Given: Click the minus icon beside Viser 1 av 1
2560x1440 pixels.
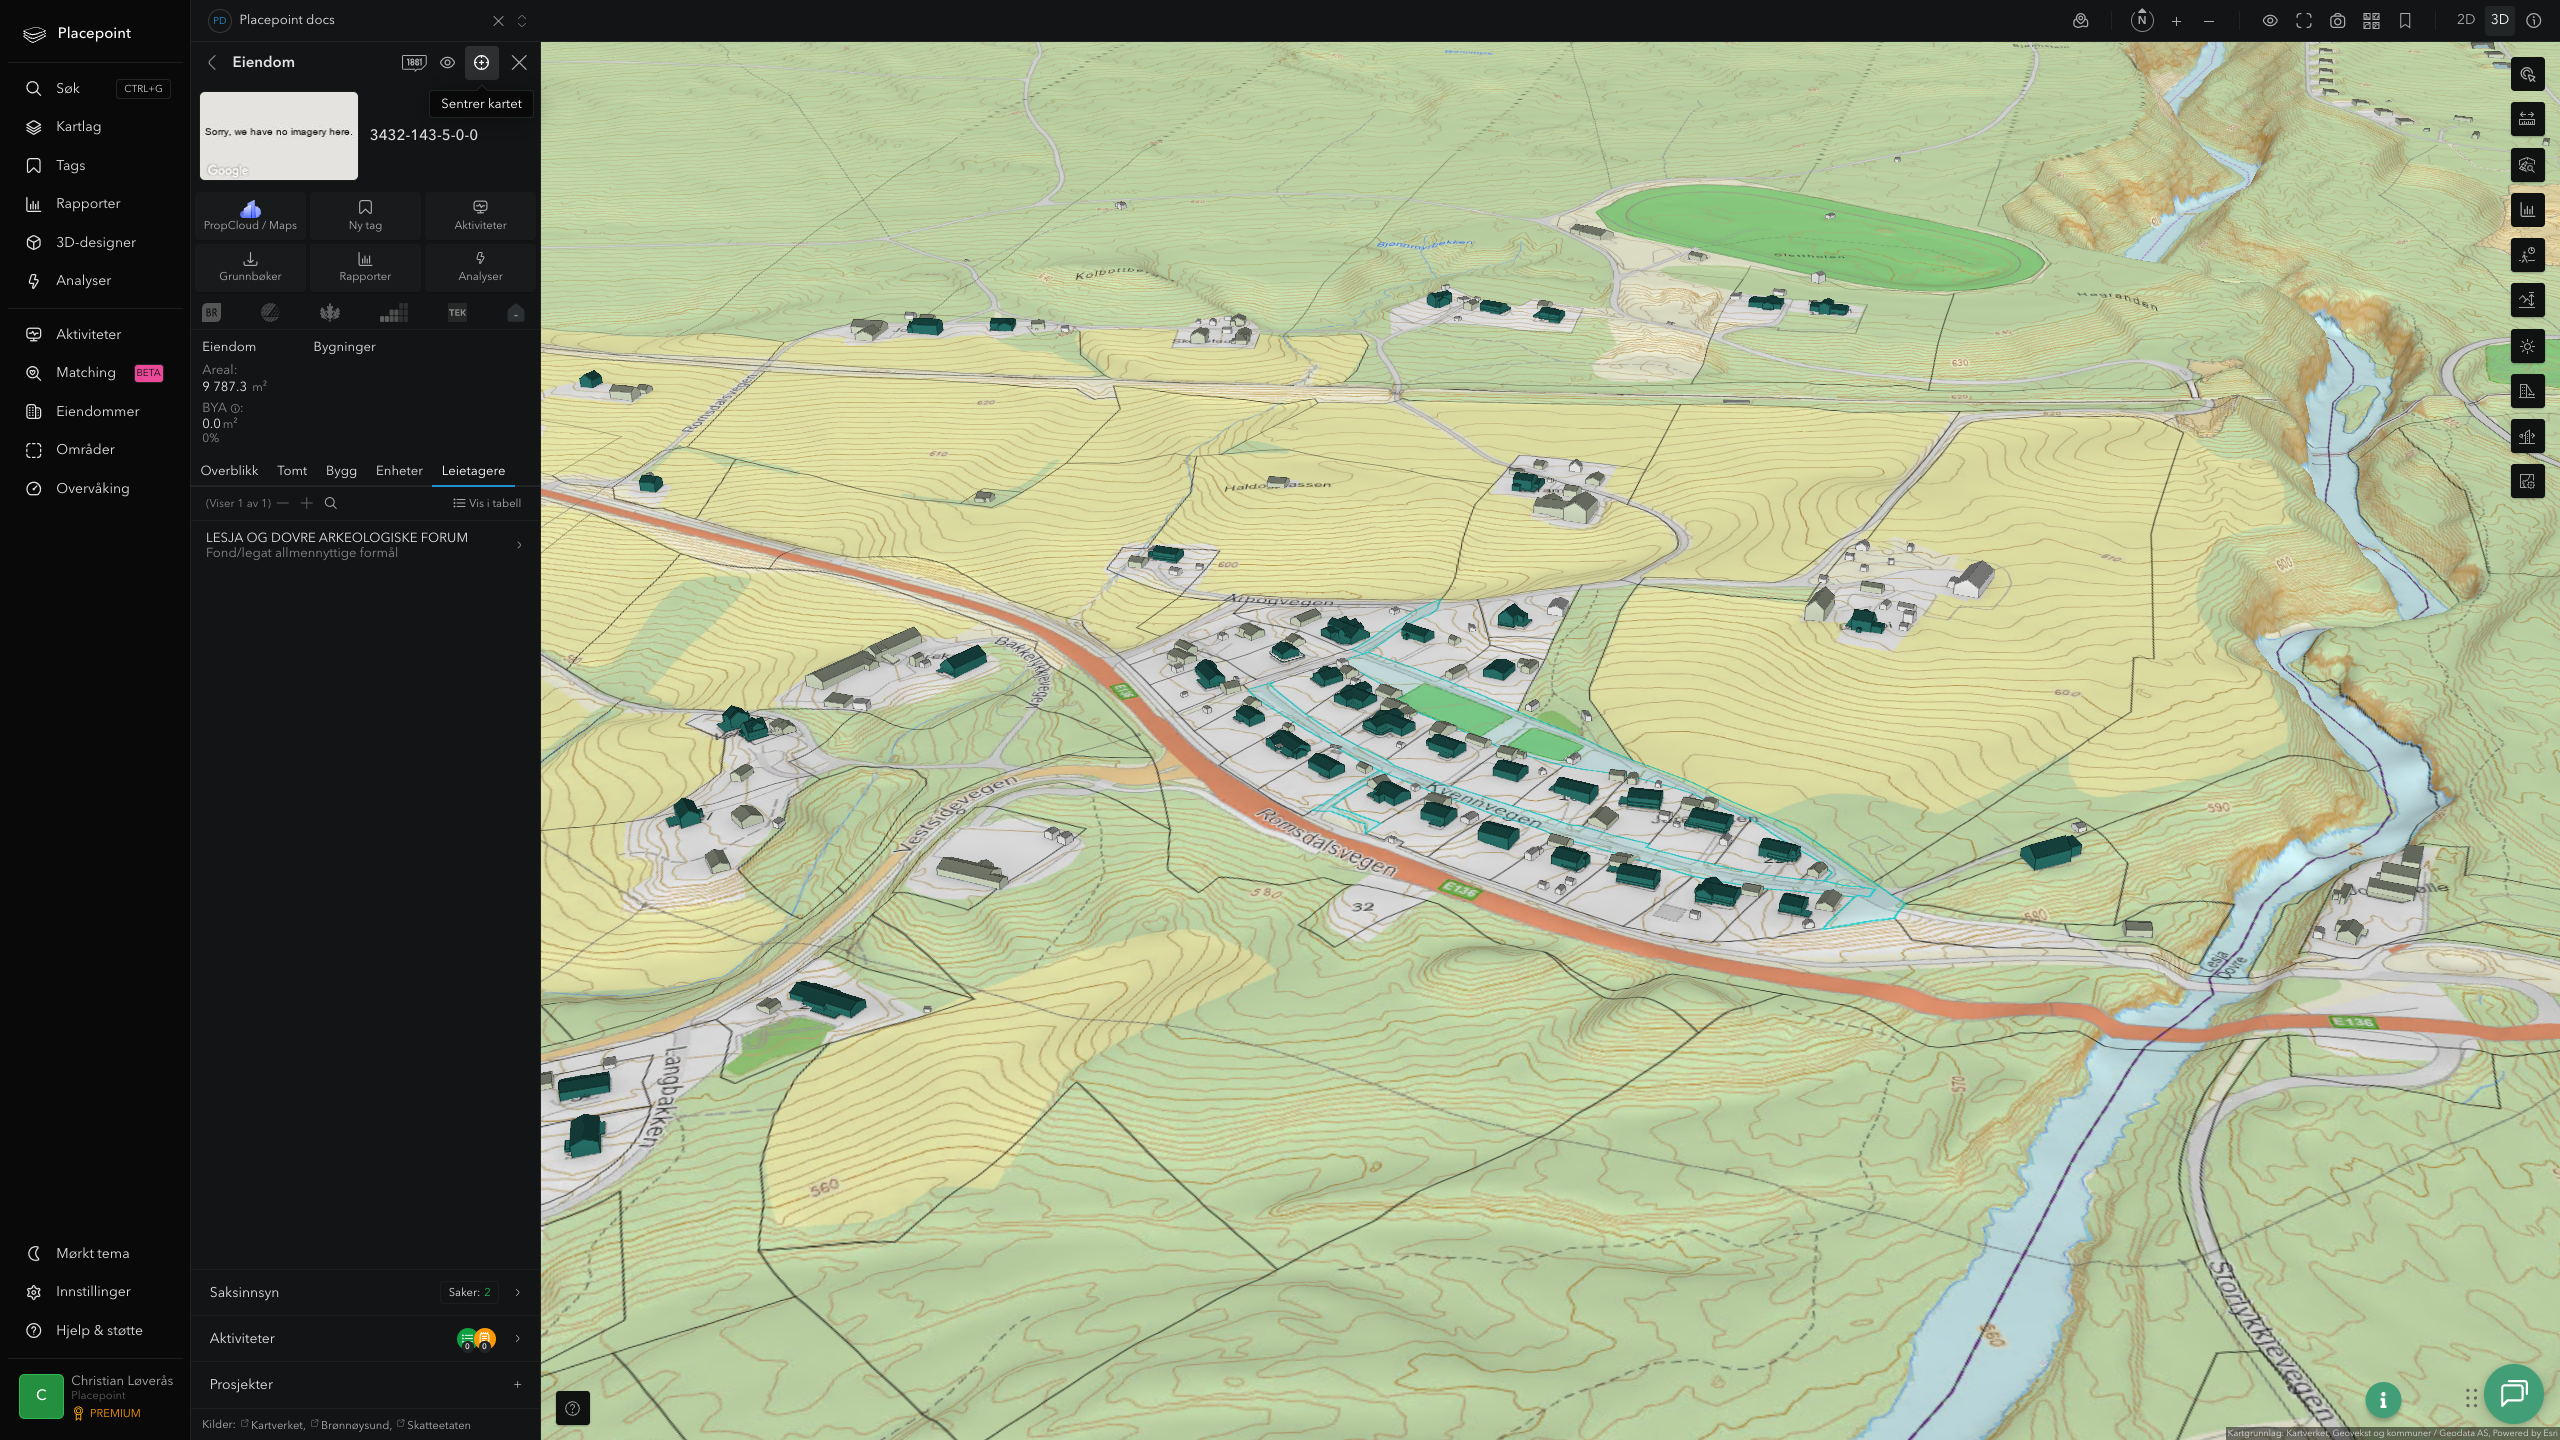Looking at the screenshot, I should pyautogui.click(x=283, y=503).
